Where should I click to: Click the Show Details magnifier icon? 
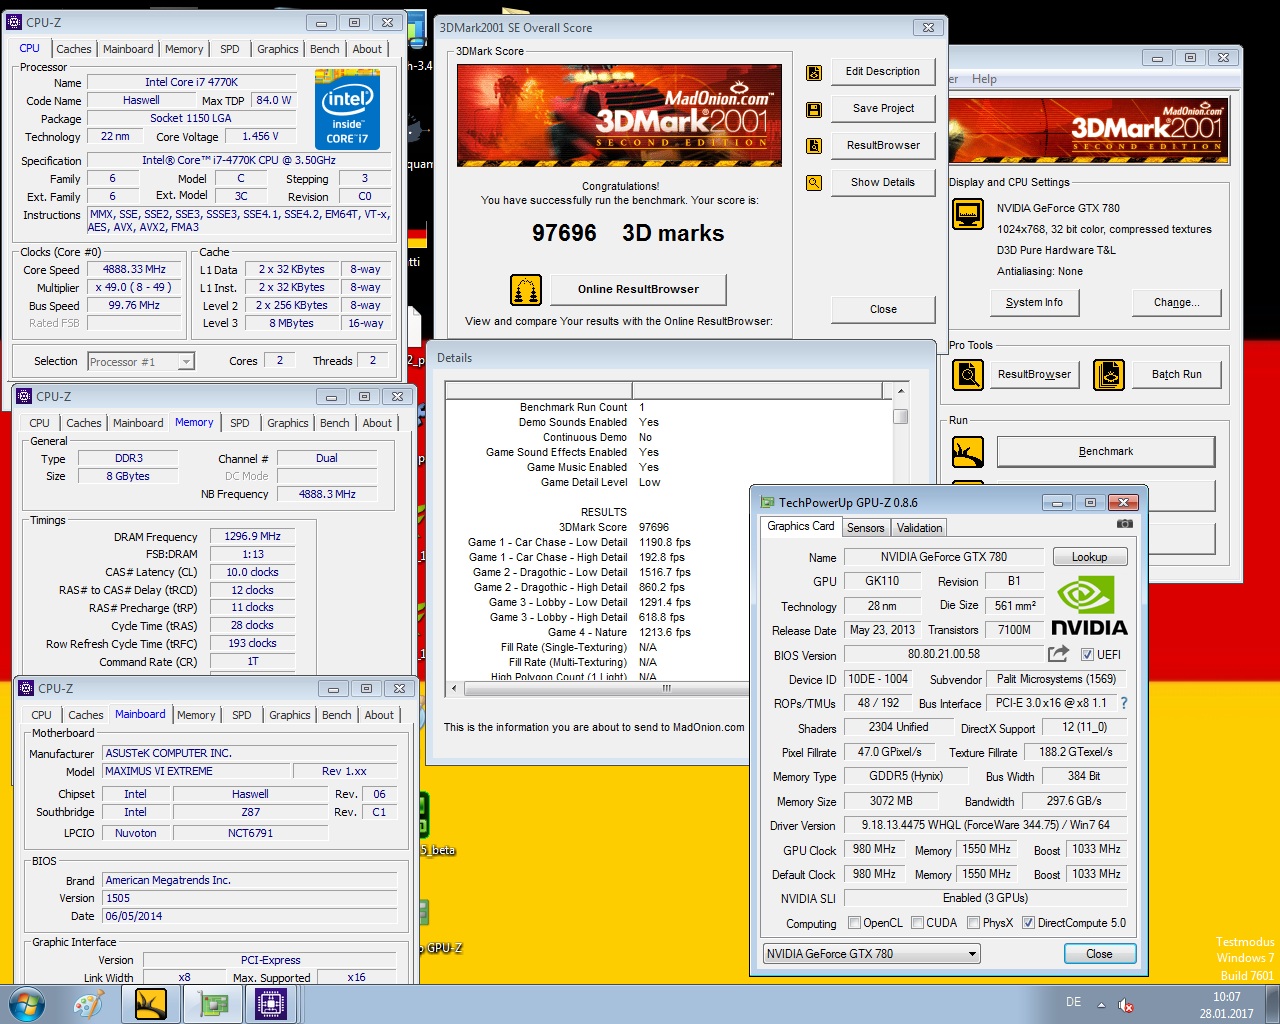coord(814,183)
